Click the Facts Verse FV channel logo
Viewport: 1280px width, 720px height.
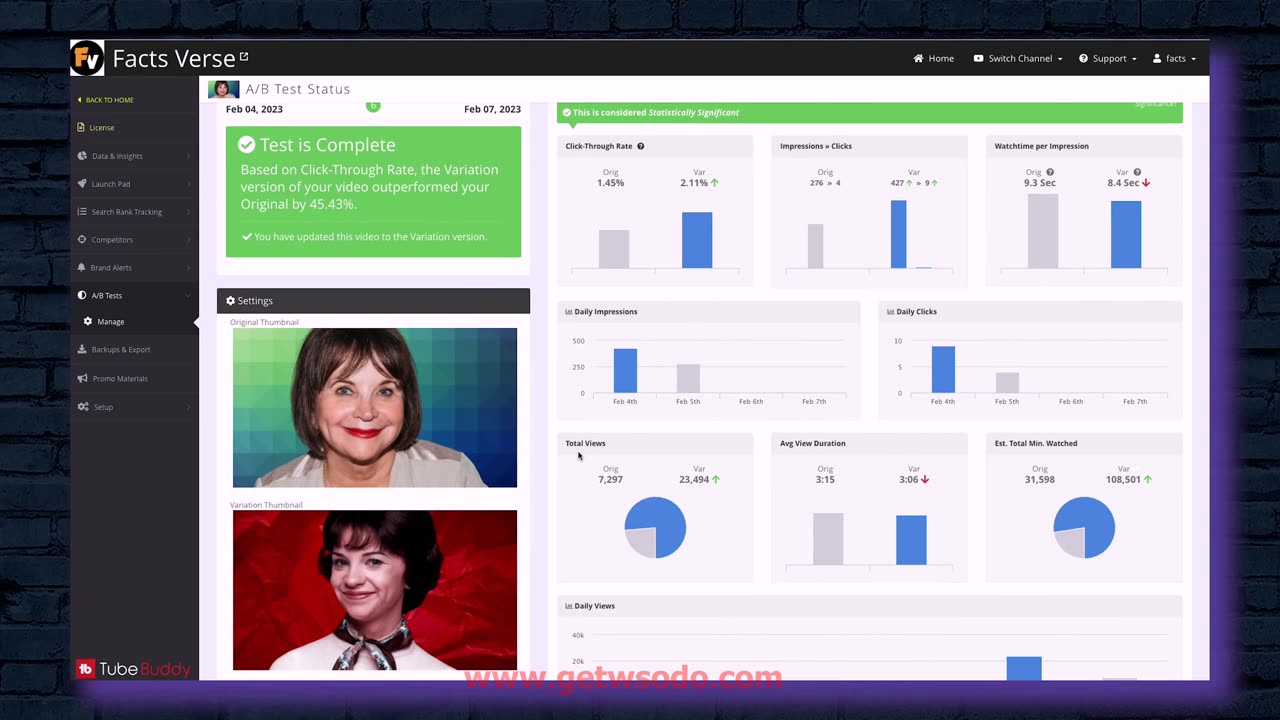click(x=87, y=58)
